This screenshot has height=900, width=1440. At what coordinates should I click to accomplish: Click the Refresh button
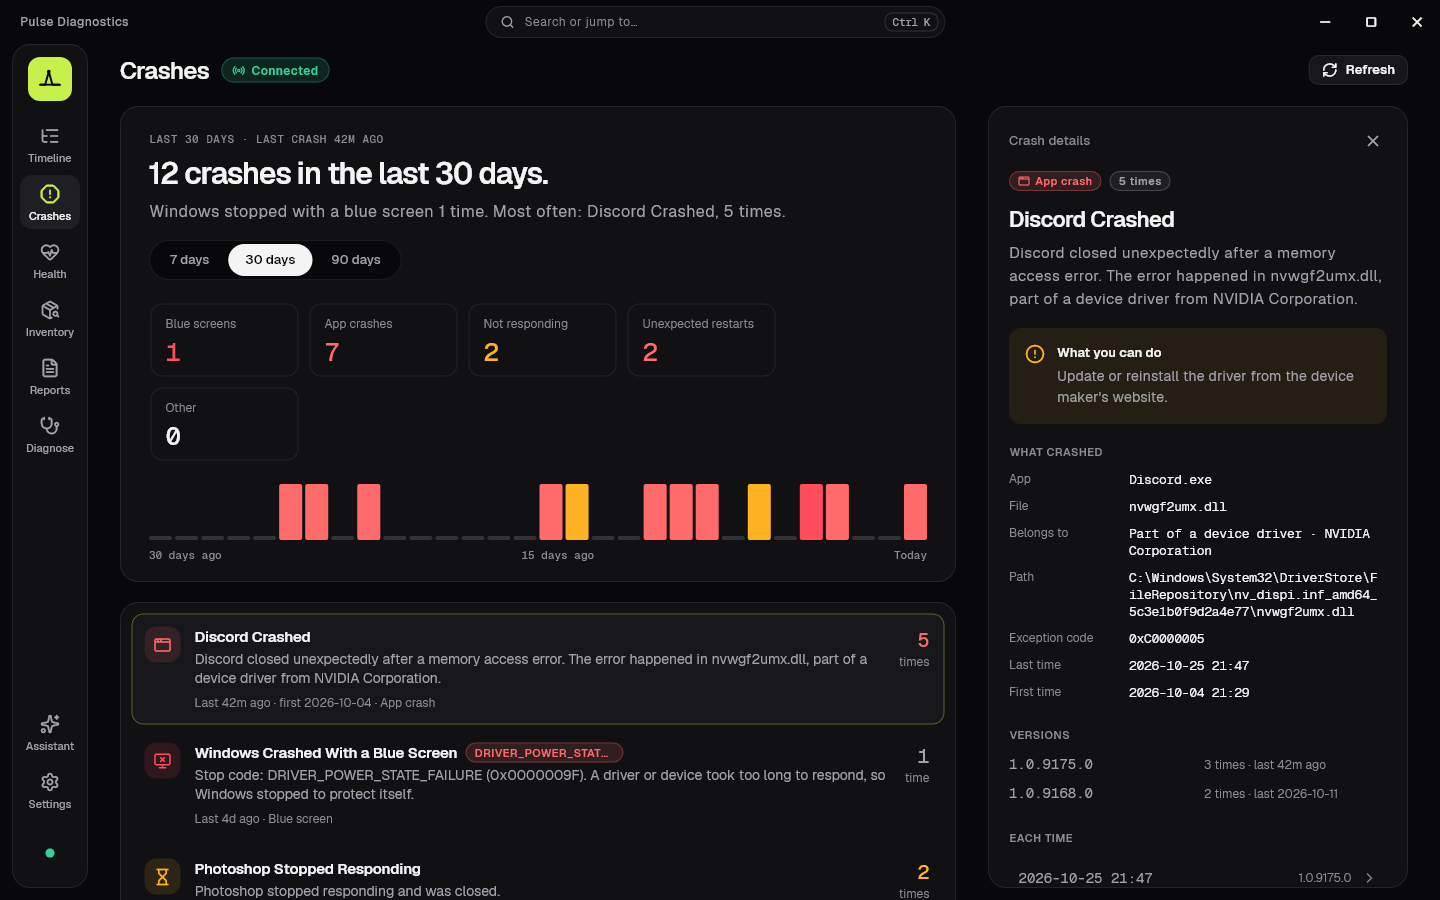click(x=1358, y=70)
